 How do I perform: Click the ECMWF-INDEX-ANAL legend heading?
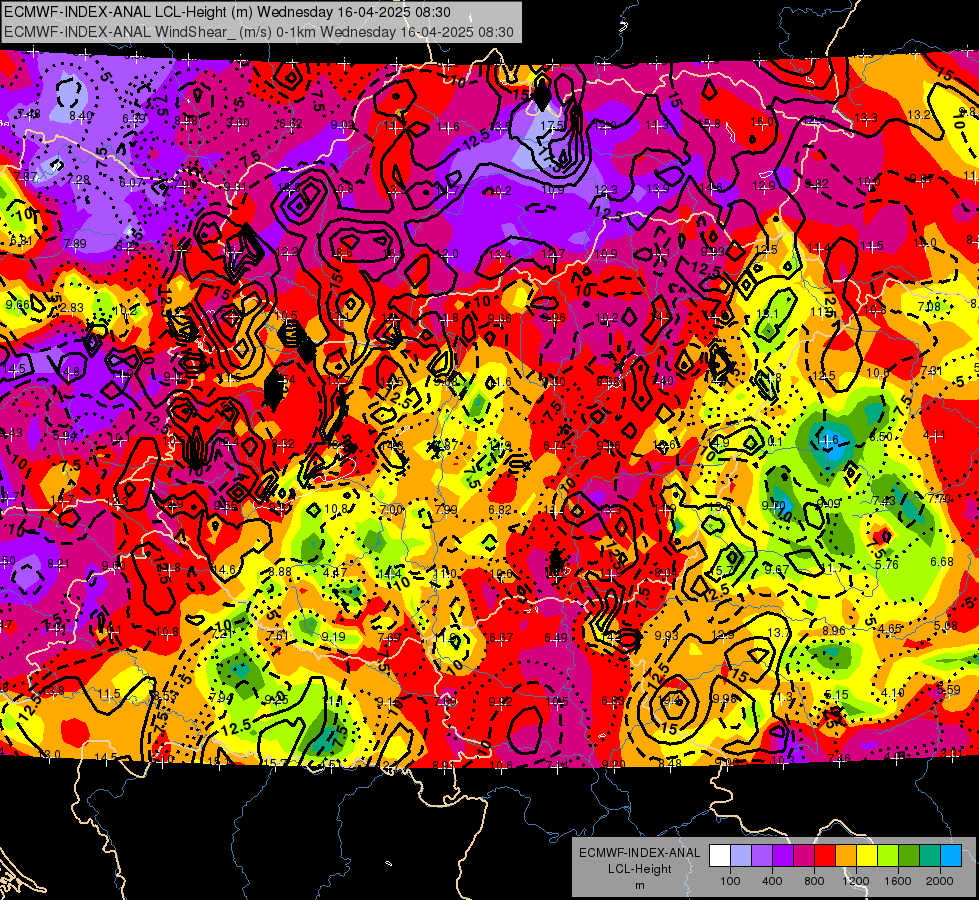pos(639,853)
